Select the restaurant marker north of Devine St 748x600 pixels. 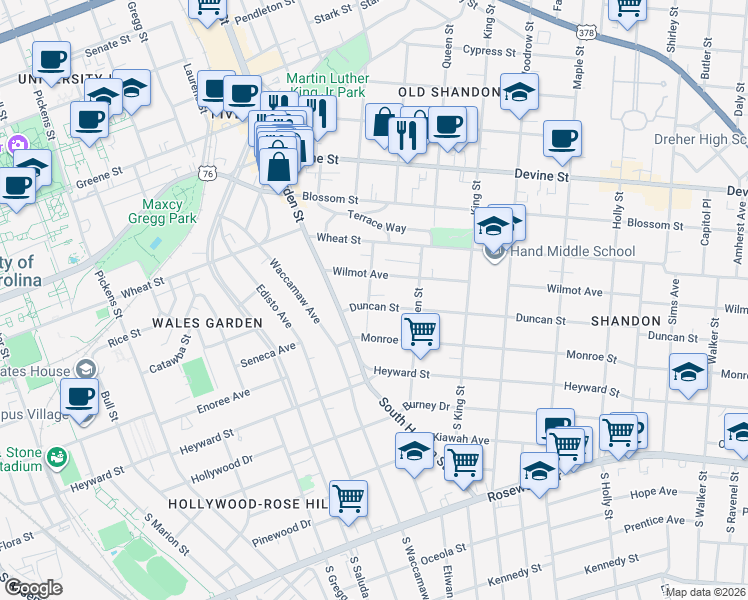(407, 137)
